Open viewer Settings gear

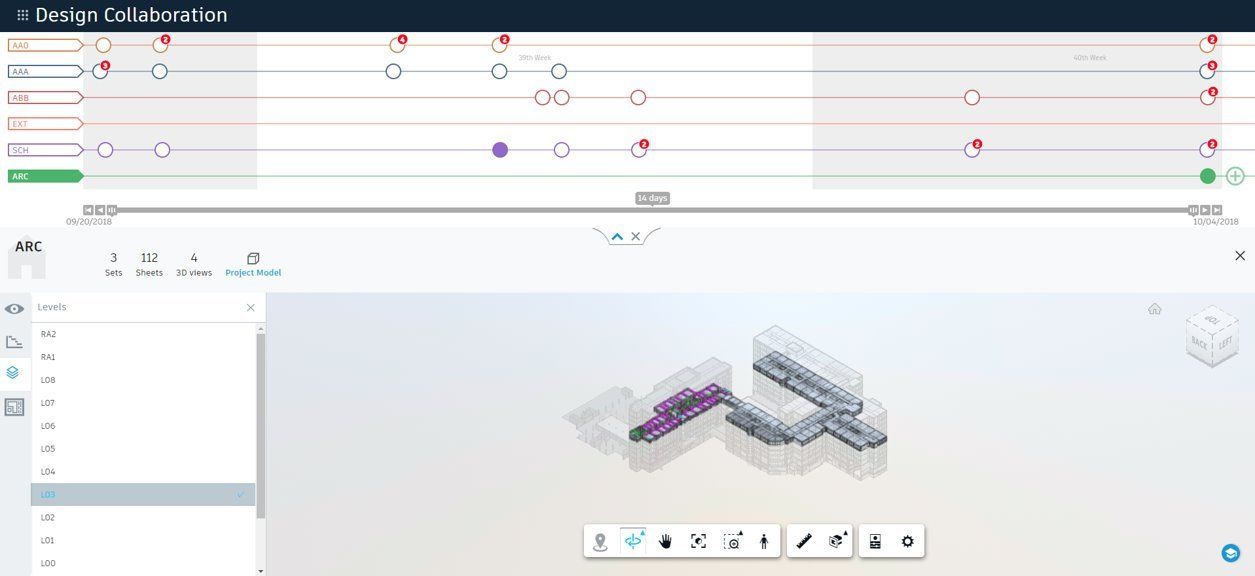907,541
